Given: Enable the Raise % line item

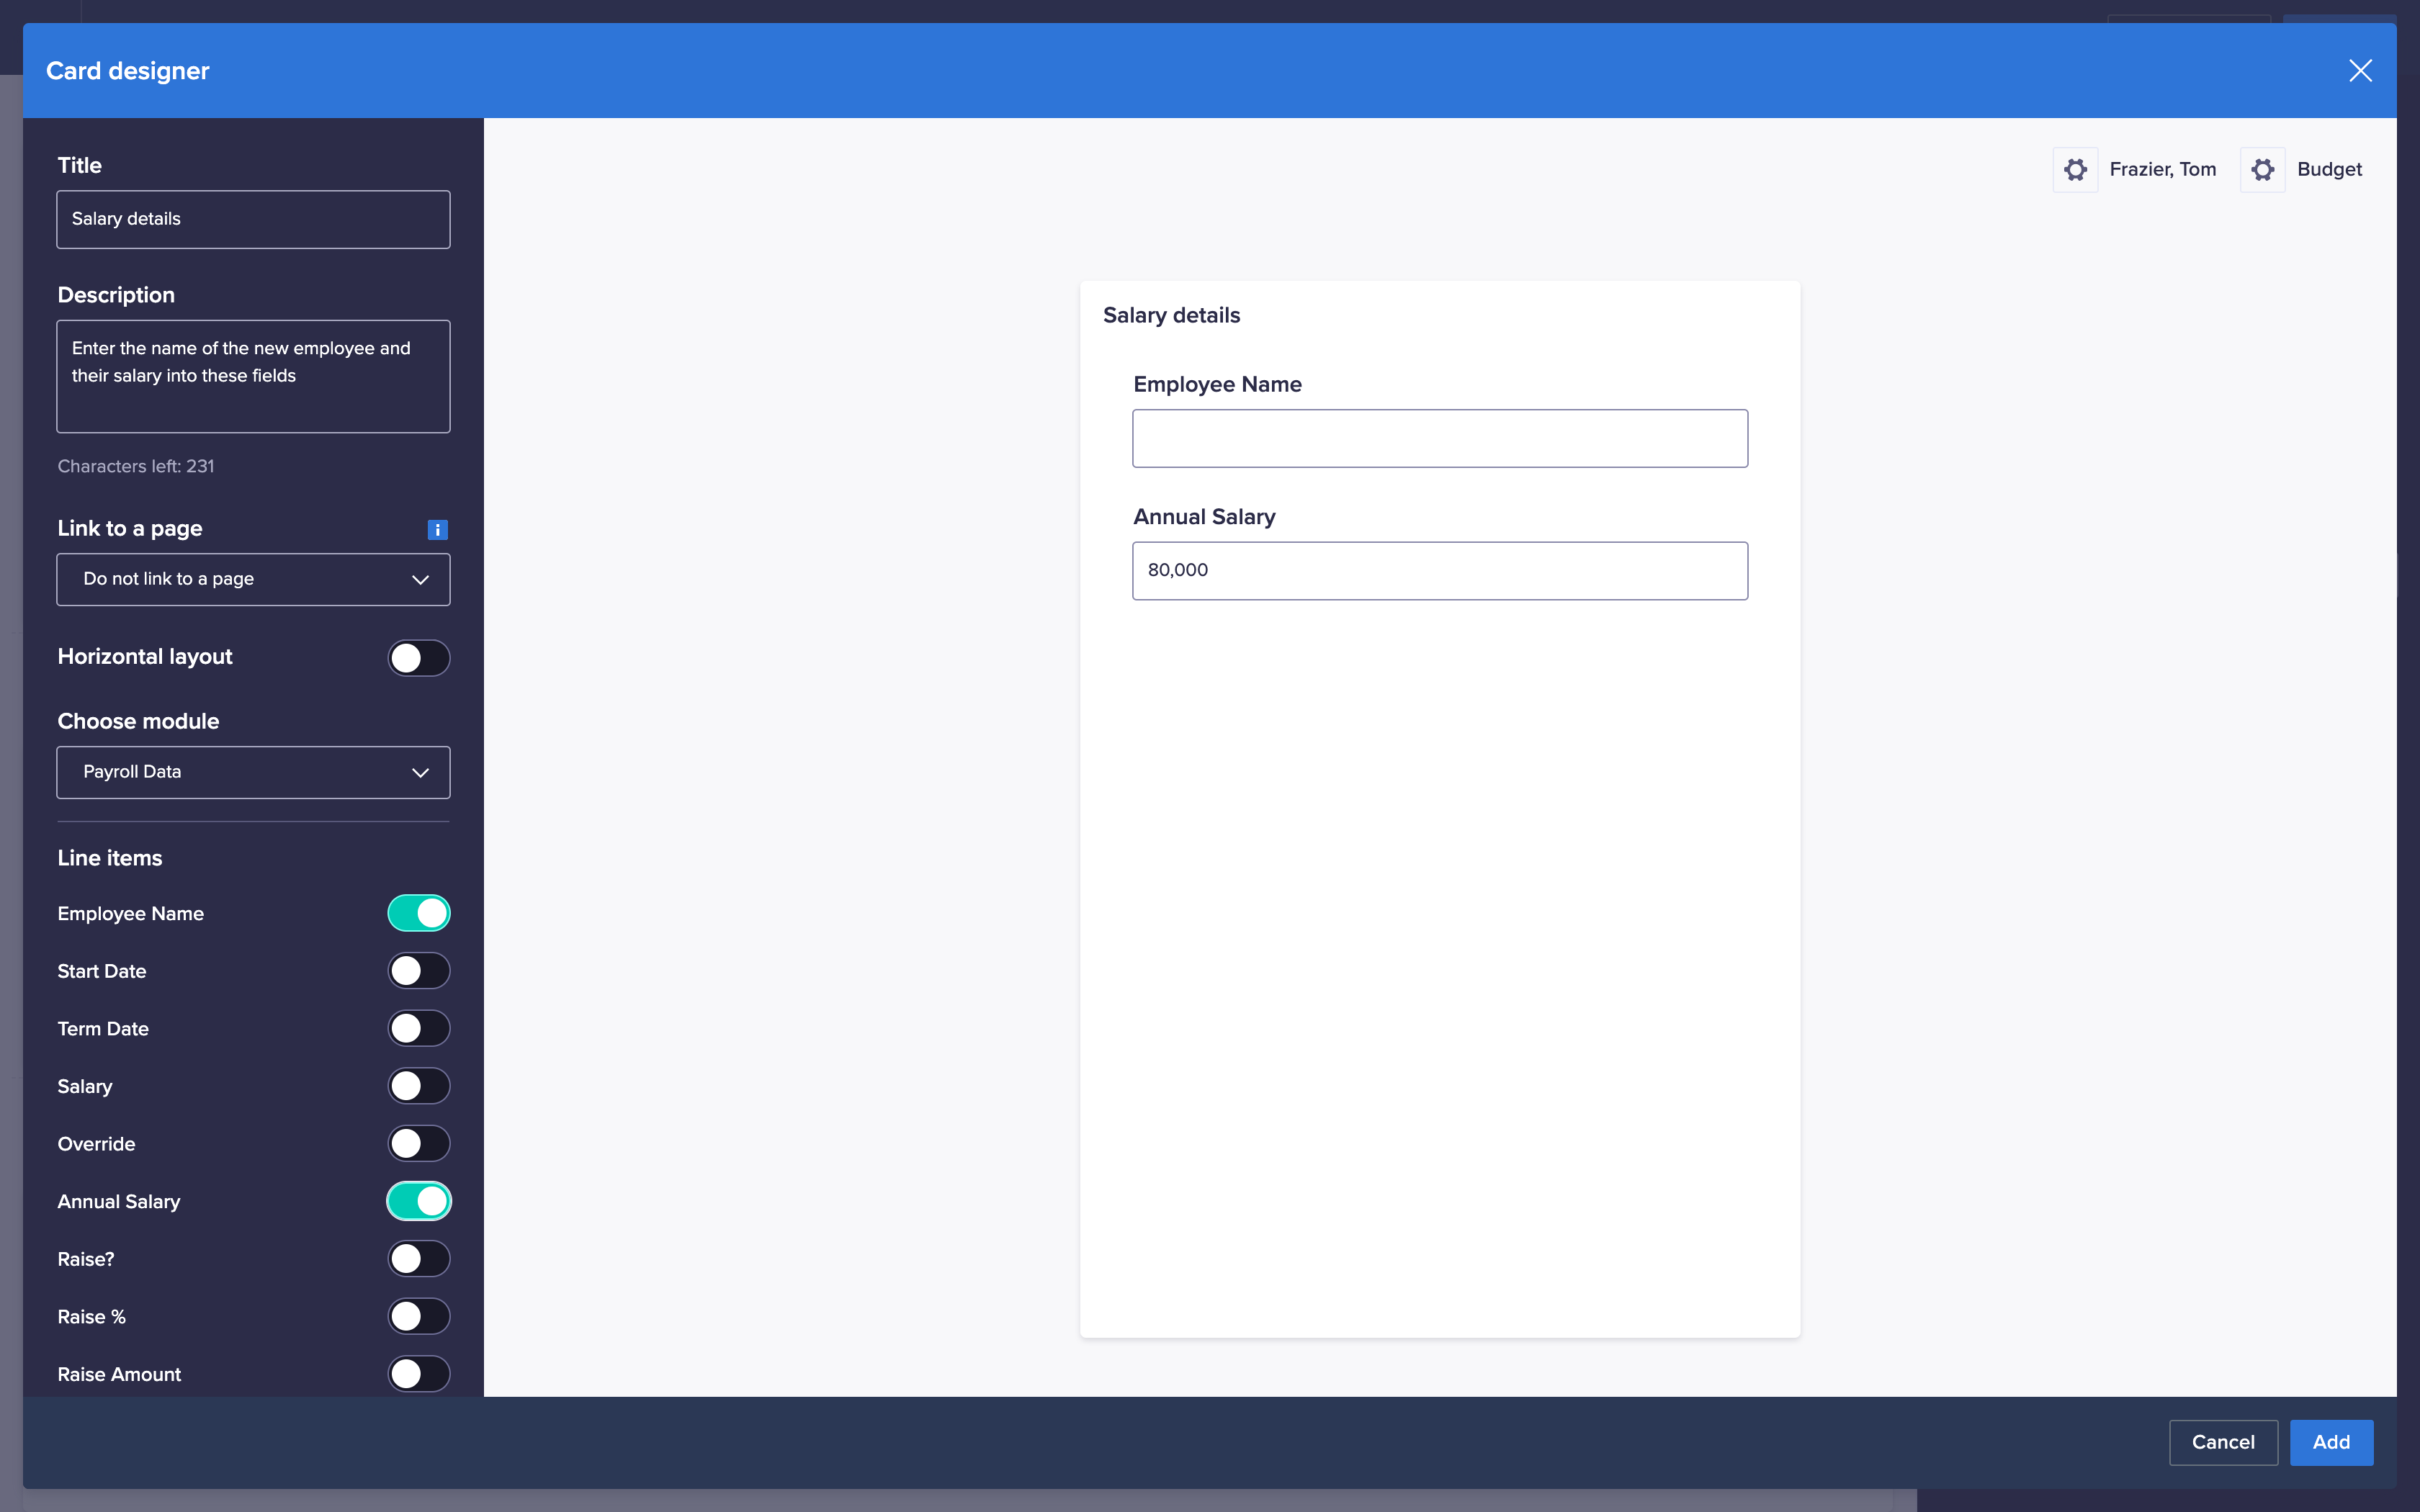Looking at the screenshot, I should [419, 1316].
